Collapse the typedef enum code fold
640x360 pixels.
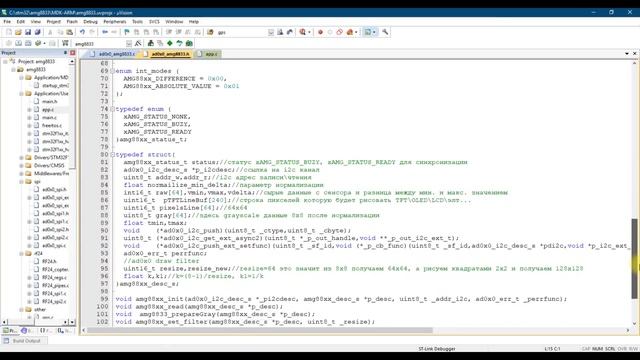[113, 109]
